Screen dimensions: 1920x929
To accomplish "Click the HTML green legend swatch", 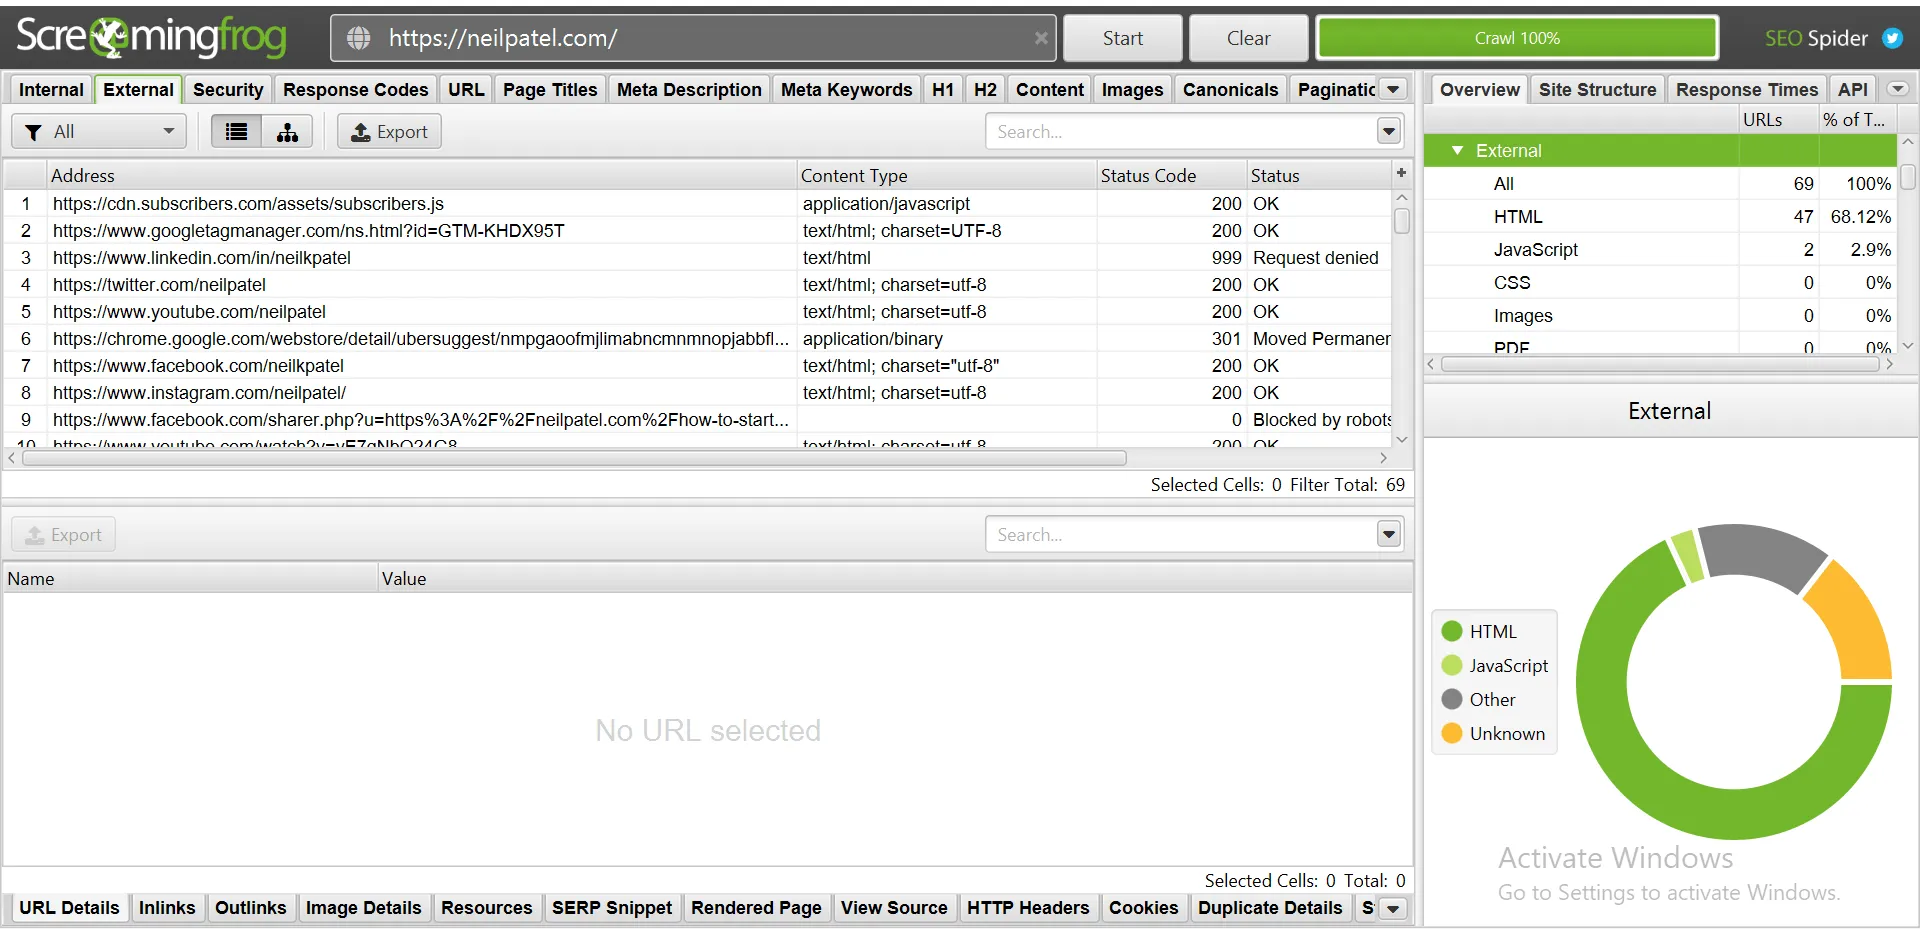I will (1452, 632).
